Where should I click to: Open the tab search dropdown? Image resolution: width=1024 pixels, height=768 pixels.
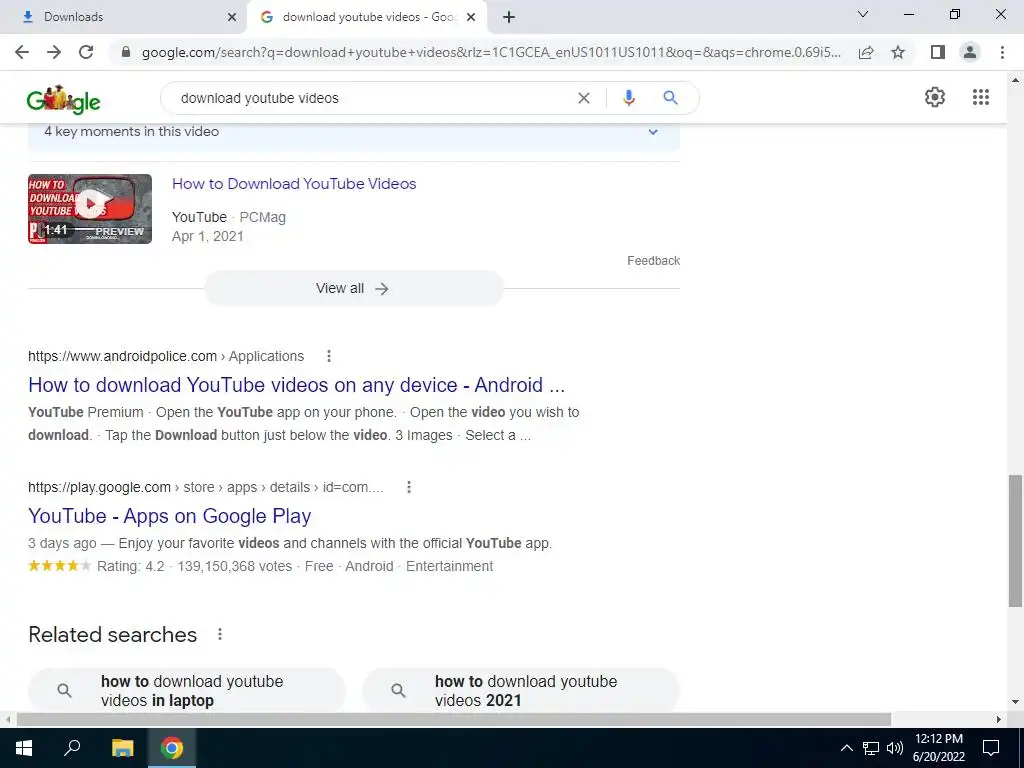pos(863,14)
